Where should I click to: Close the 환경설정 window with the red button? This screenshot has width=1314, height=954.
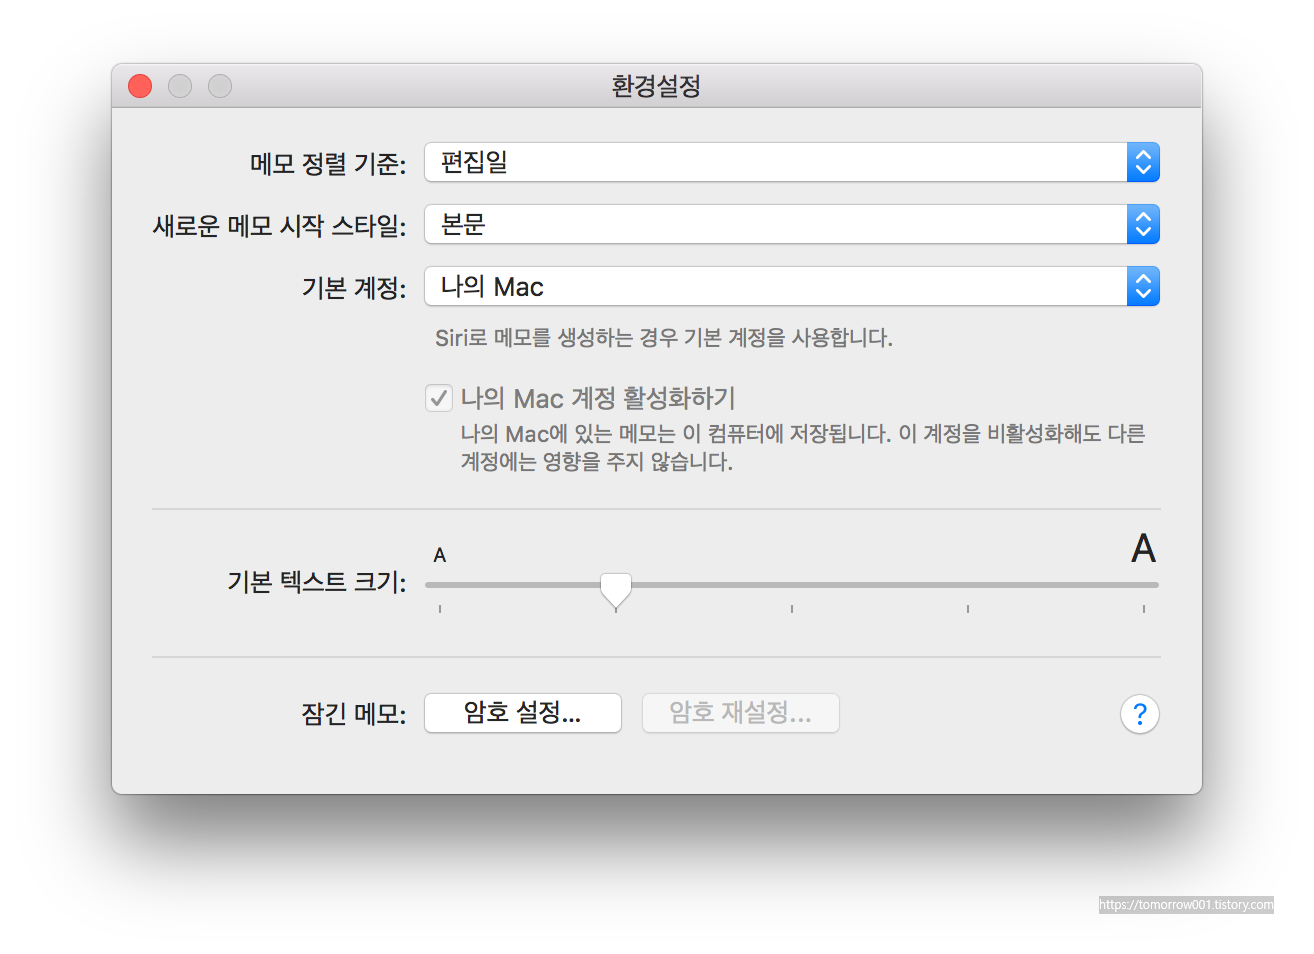[140, 86]
